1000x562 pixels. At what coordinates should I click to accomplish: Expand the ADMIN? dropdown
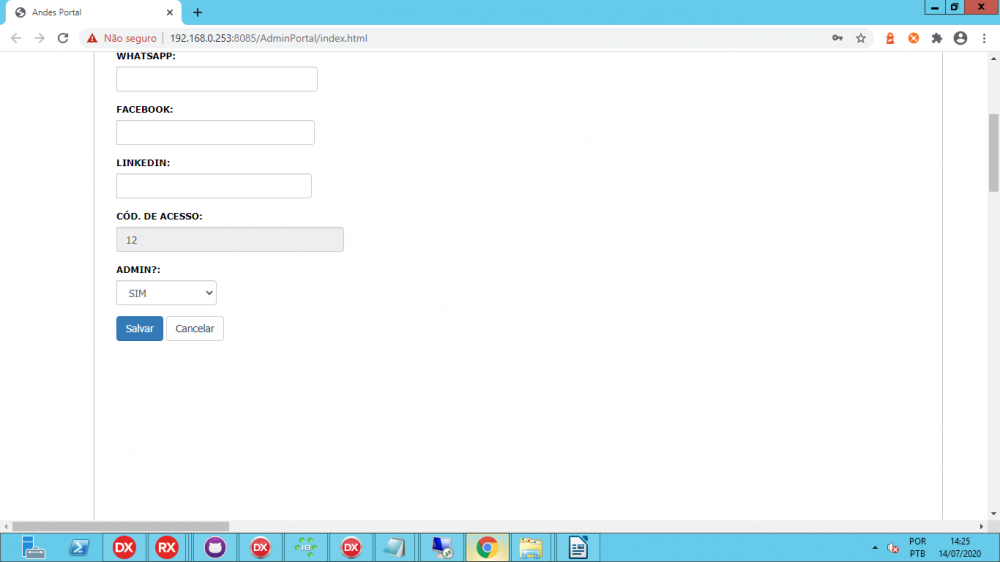tap(166, 293)
